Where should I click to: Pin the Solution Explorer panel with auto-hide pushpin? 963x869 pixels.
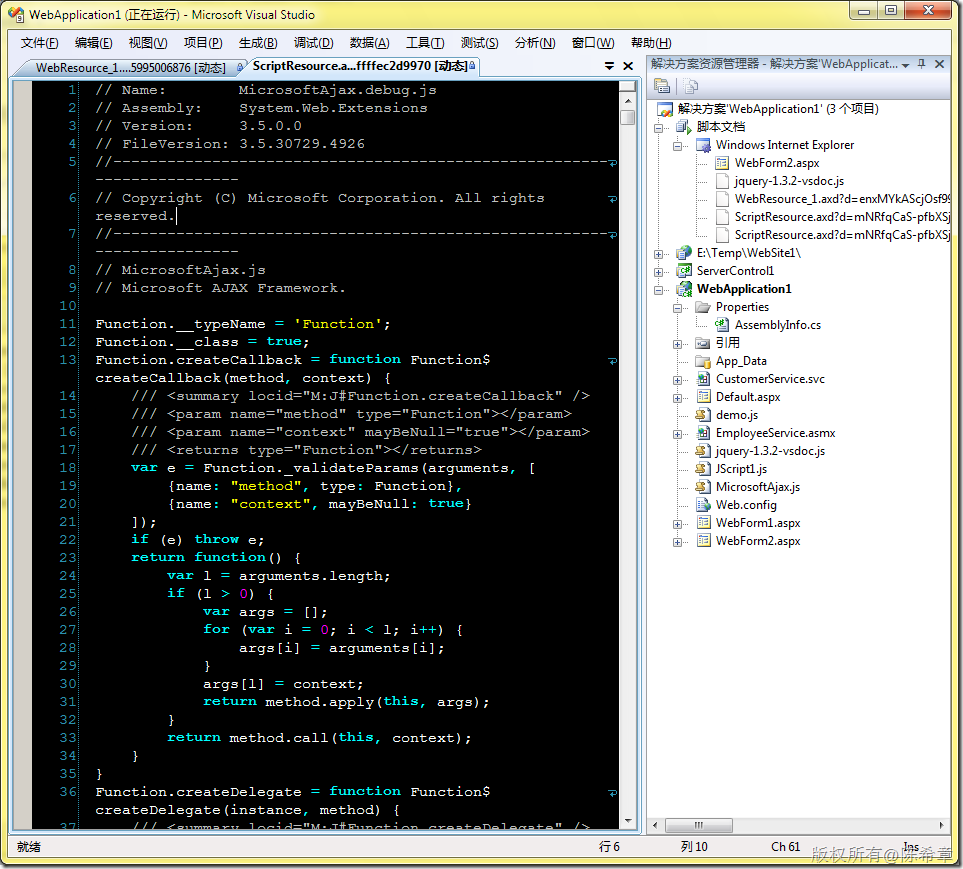[921, 64]
